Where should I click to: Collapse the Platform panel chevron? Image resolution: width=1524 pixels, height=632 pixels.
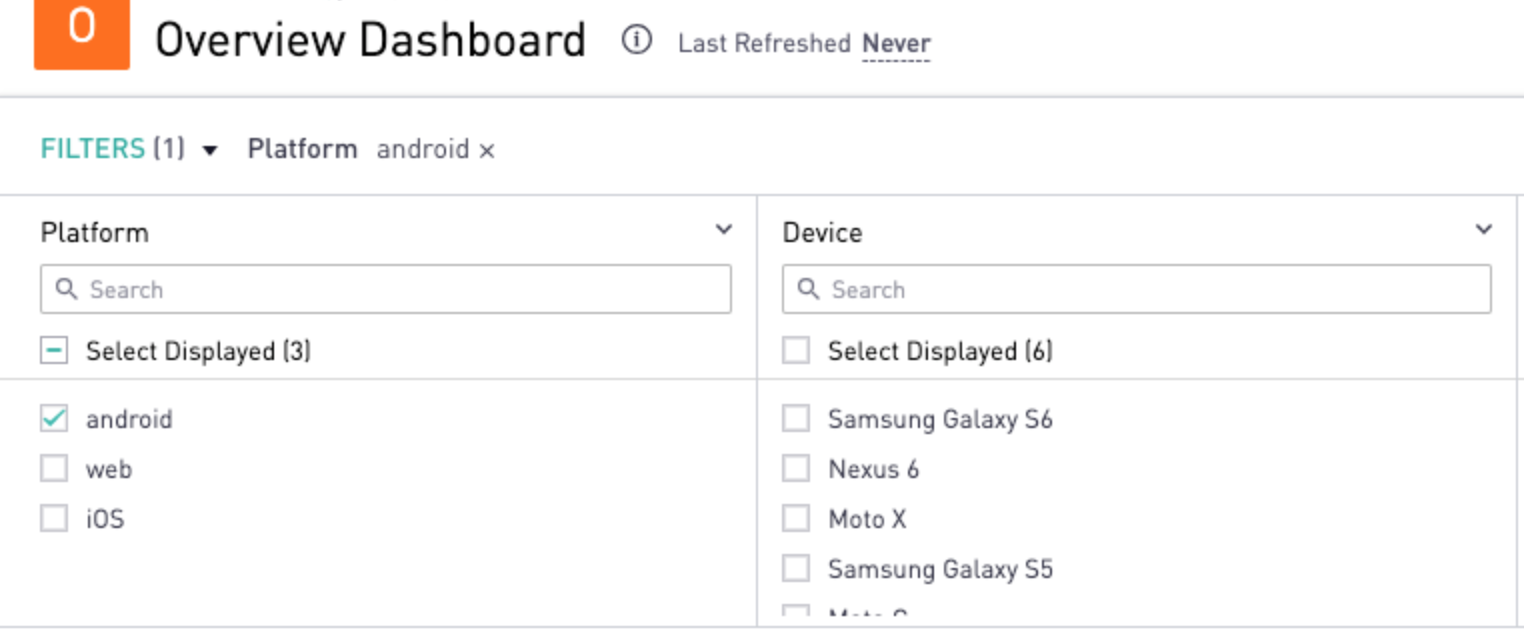coord(723,229)
